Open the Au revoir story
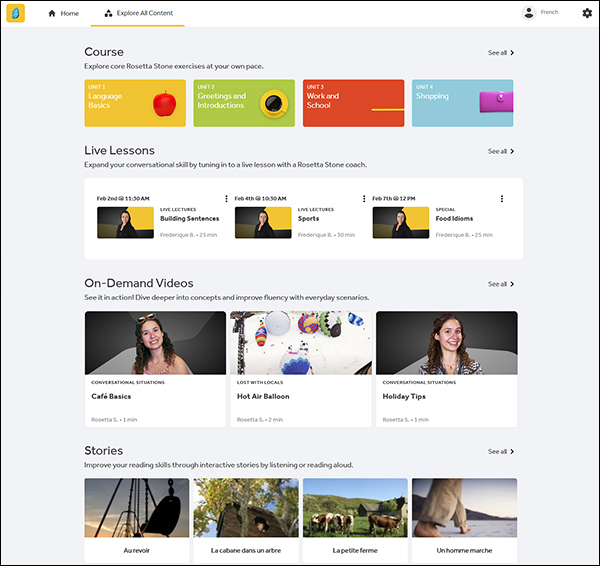The height and width of the screenshot is (566, 600). coord(137,520)
